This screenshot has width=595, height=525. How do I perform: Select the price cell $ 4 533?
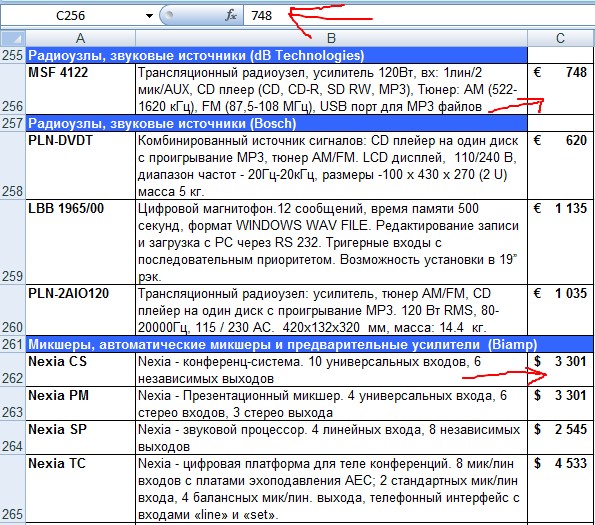560,489
